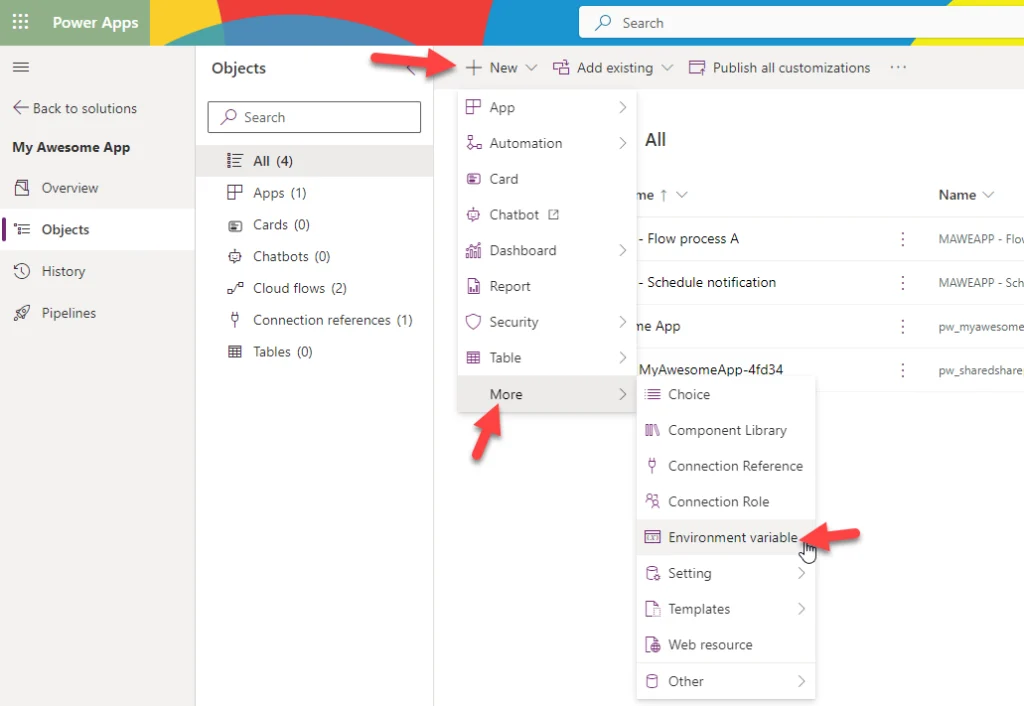Open the More submenu item

point(547,394)
